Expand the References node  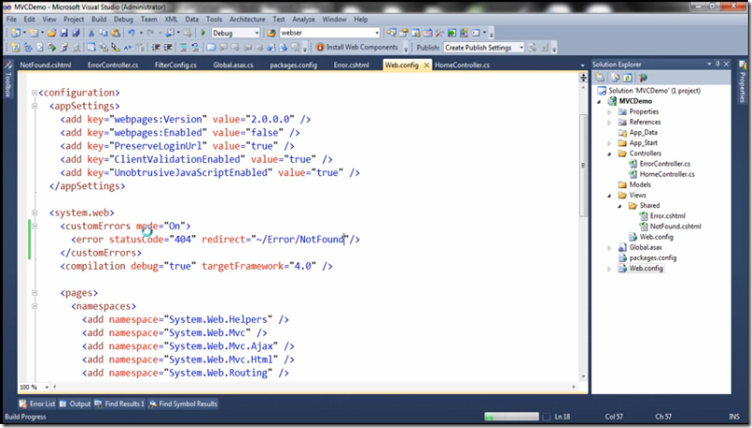point(609,122)
